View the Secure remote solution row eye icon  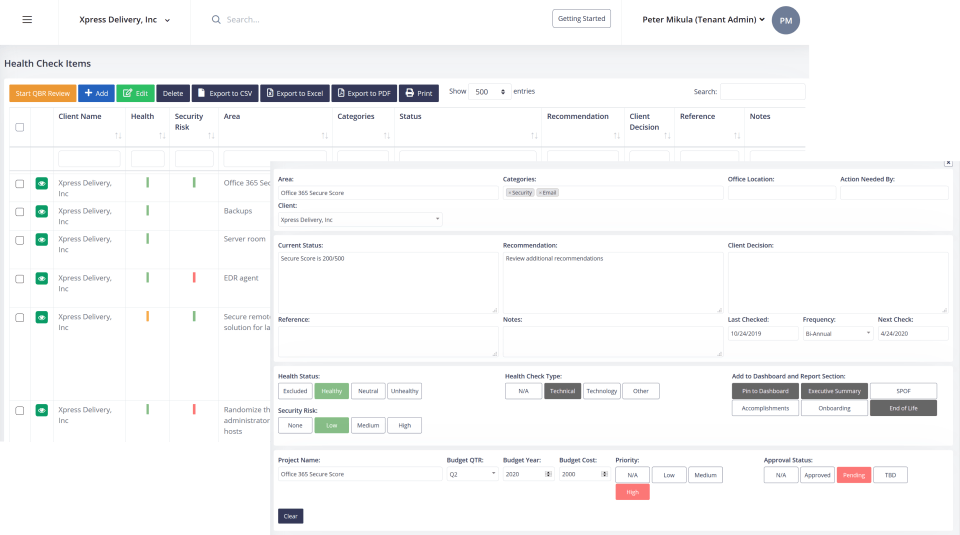tap(42, 317)
